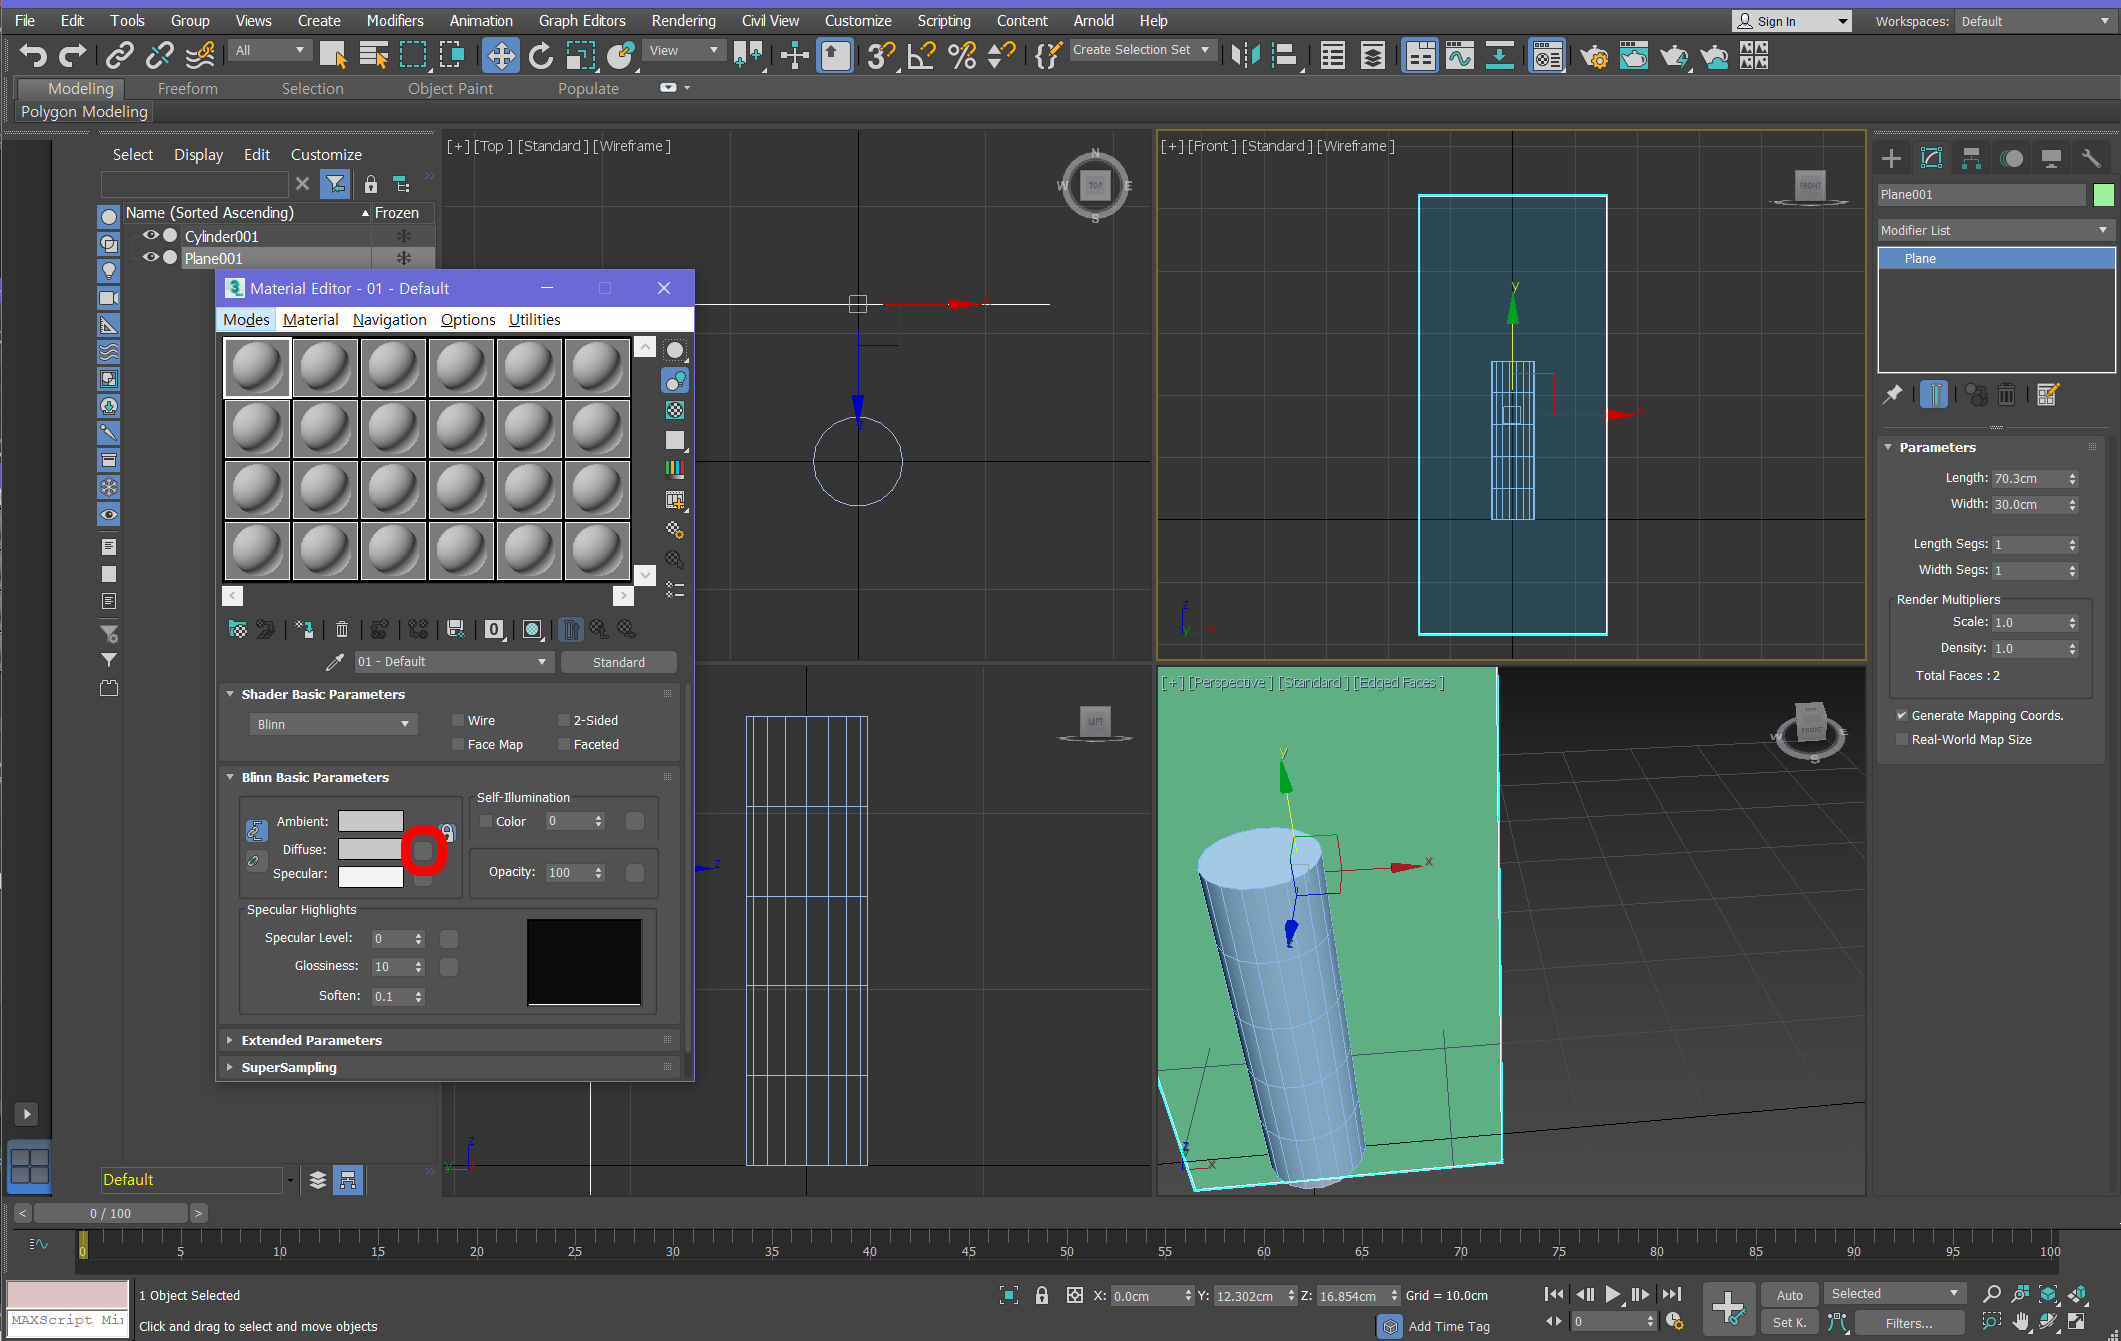2121x1341 pixels.
Task: Open the Rendering menu
Action: [x=683, y=20]
